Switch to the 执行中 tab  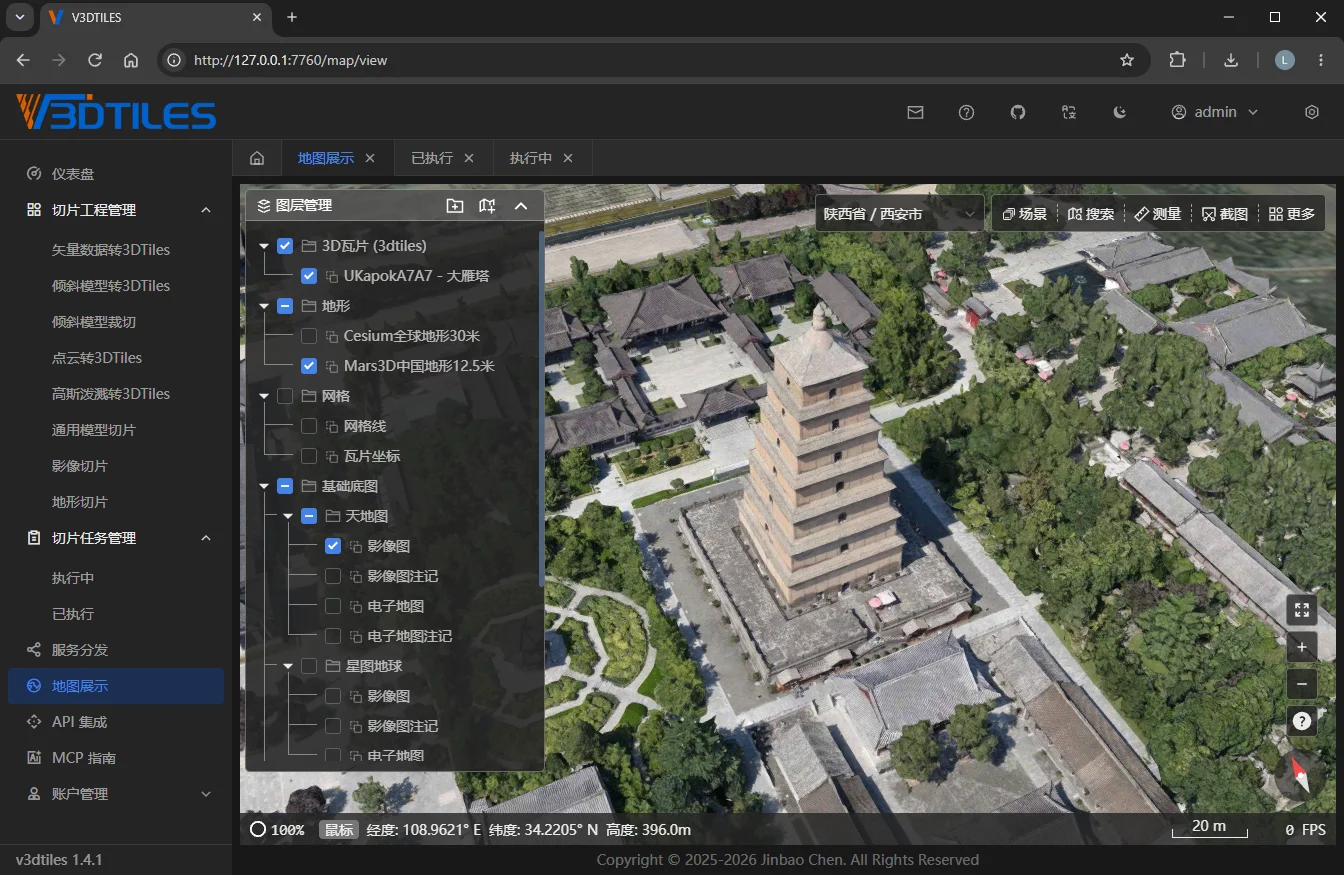click(x=531, y=158)
